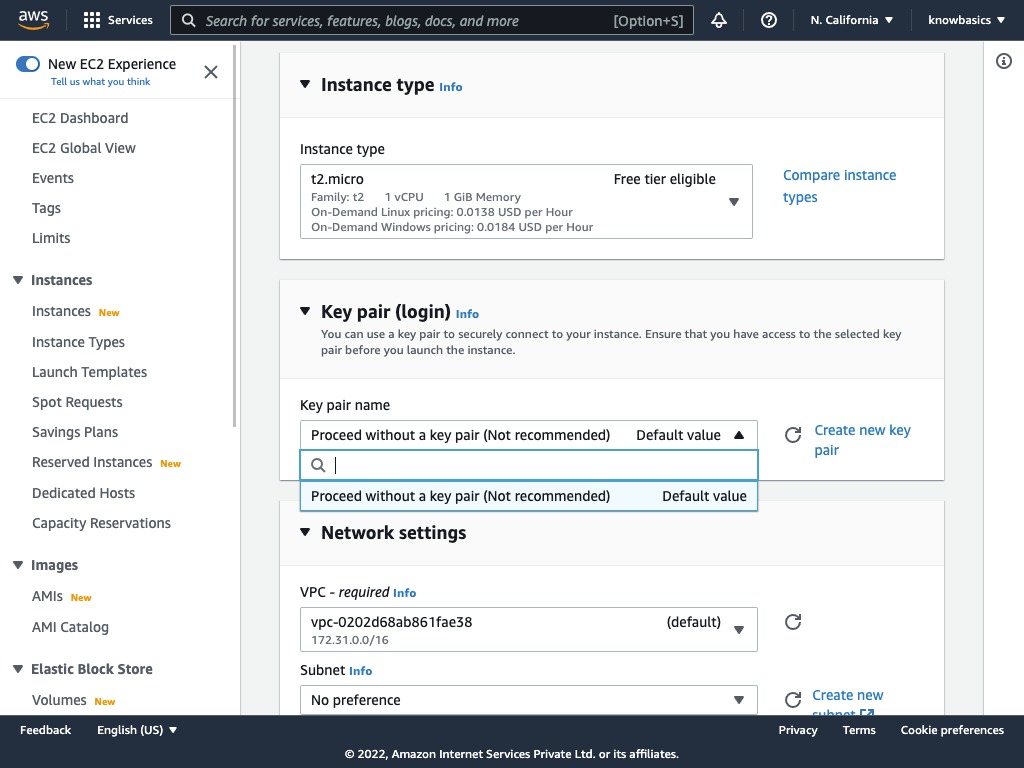Refresh the VPC list
The width and height of the screenshot is (1024, 768).
[x=793, y=622]
